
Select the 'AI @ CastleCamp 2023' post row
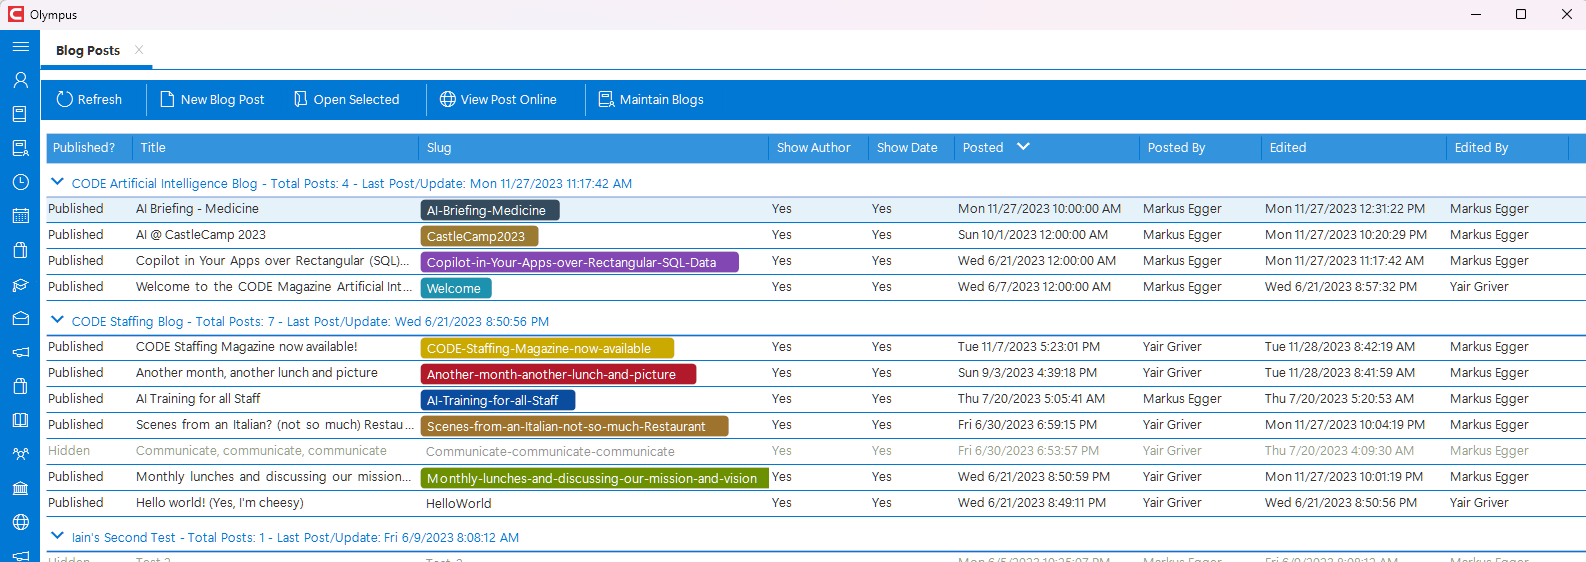[816, 234]
